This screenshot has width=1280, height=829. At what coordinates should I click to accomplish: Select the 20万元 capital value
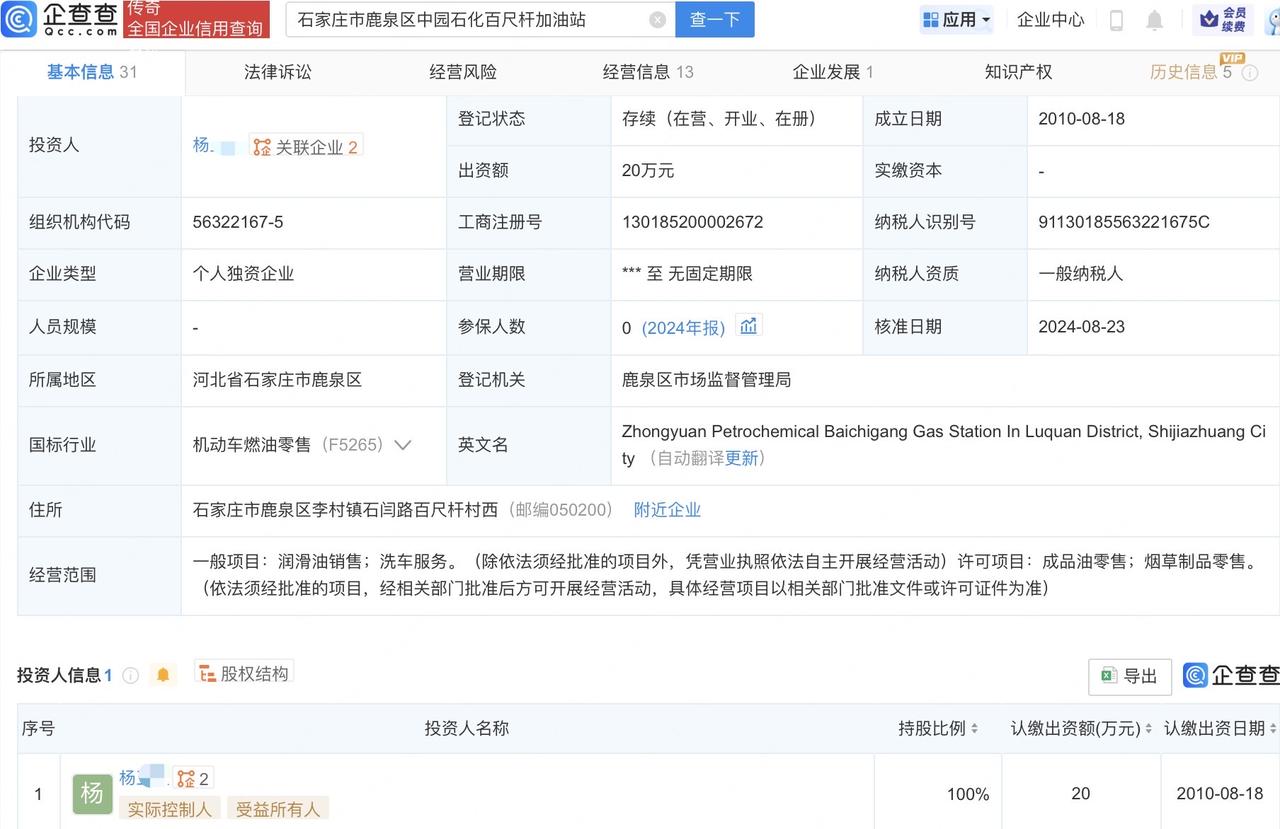[648, 171]
